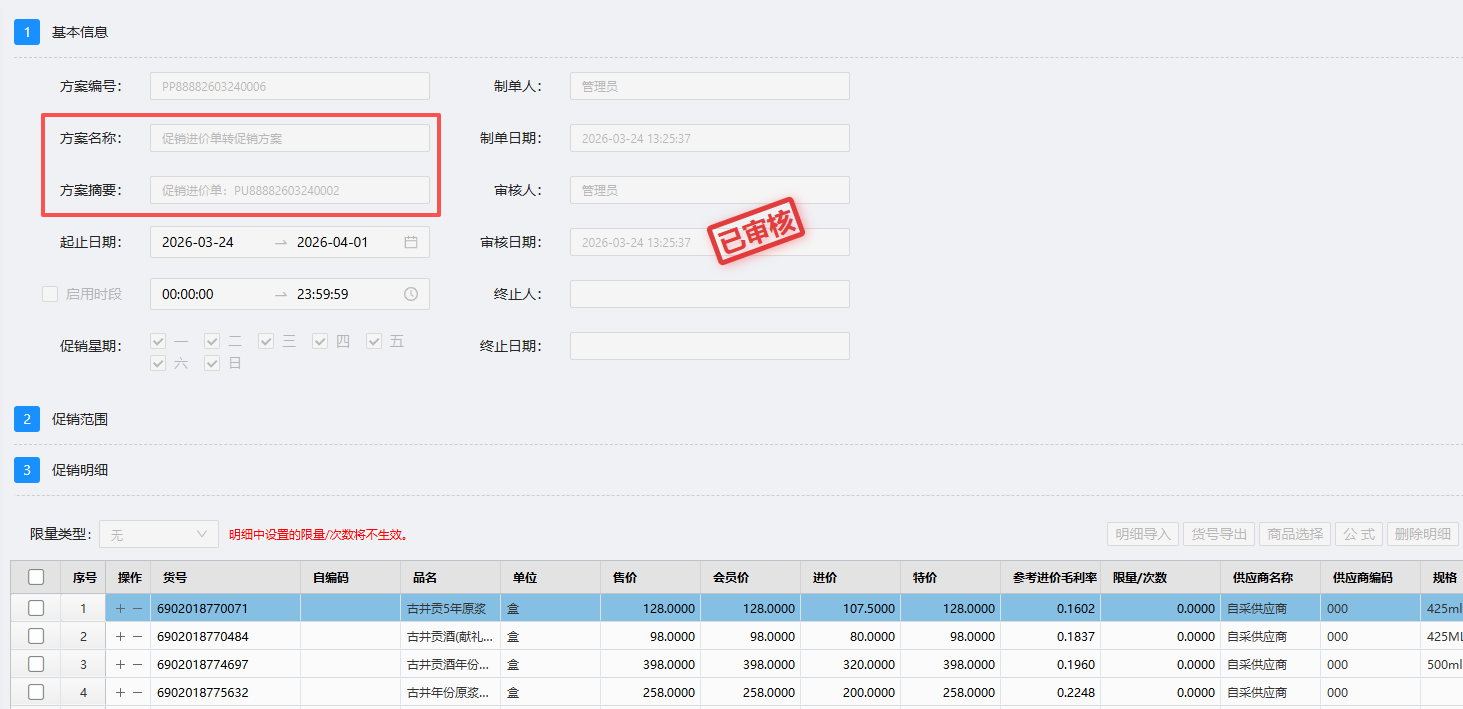Click the 已审核 red stamp
The height and width of the screenshot is (709, 1463).
click(x=757, y=231)
